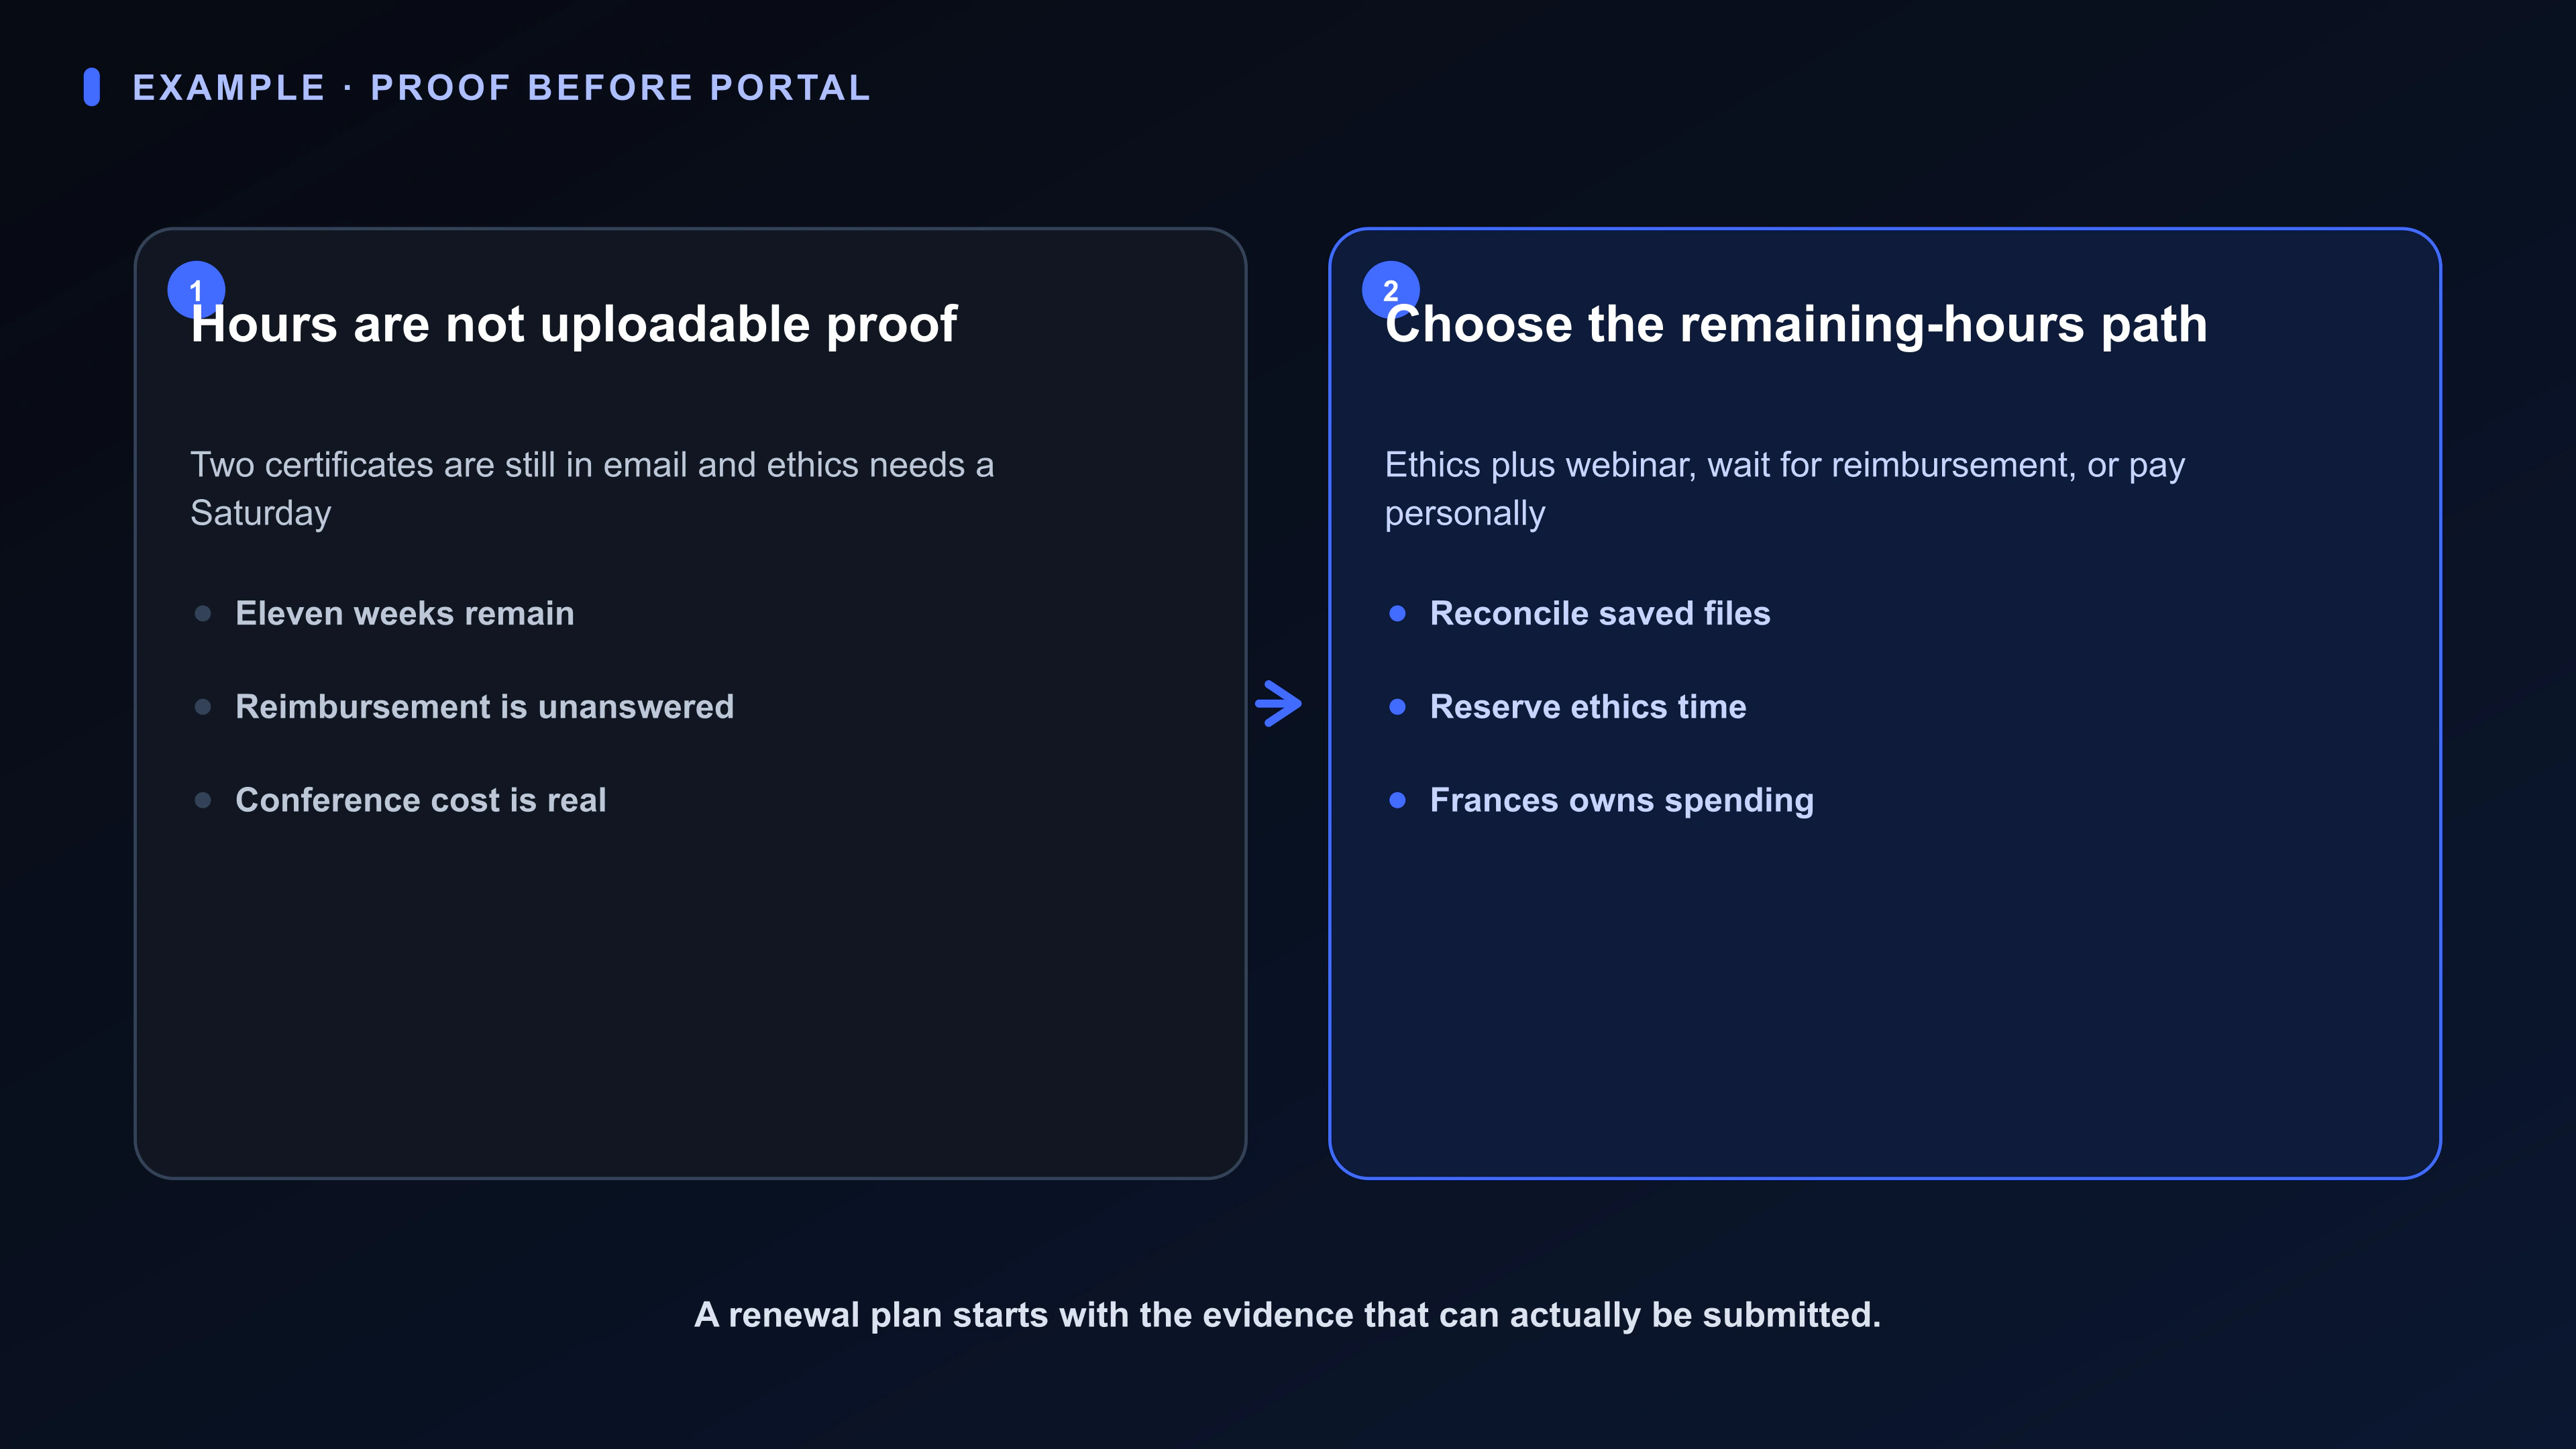2576x1449 pixels.
Task: Click bullet dot beside Reconcile saved files
Action: coord(1398,613)
